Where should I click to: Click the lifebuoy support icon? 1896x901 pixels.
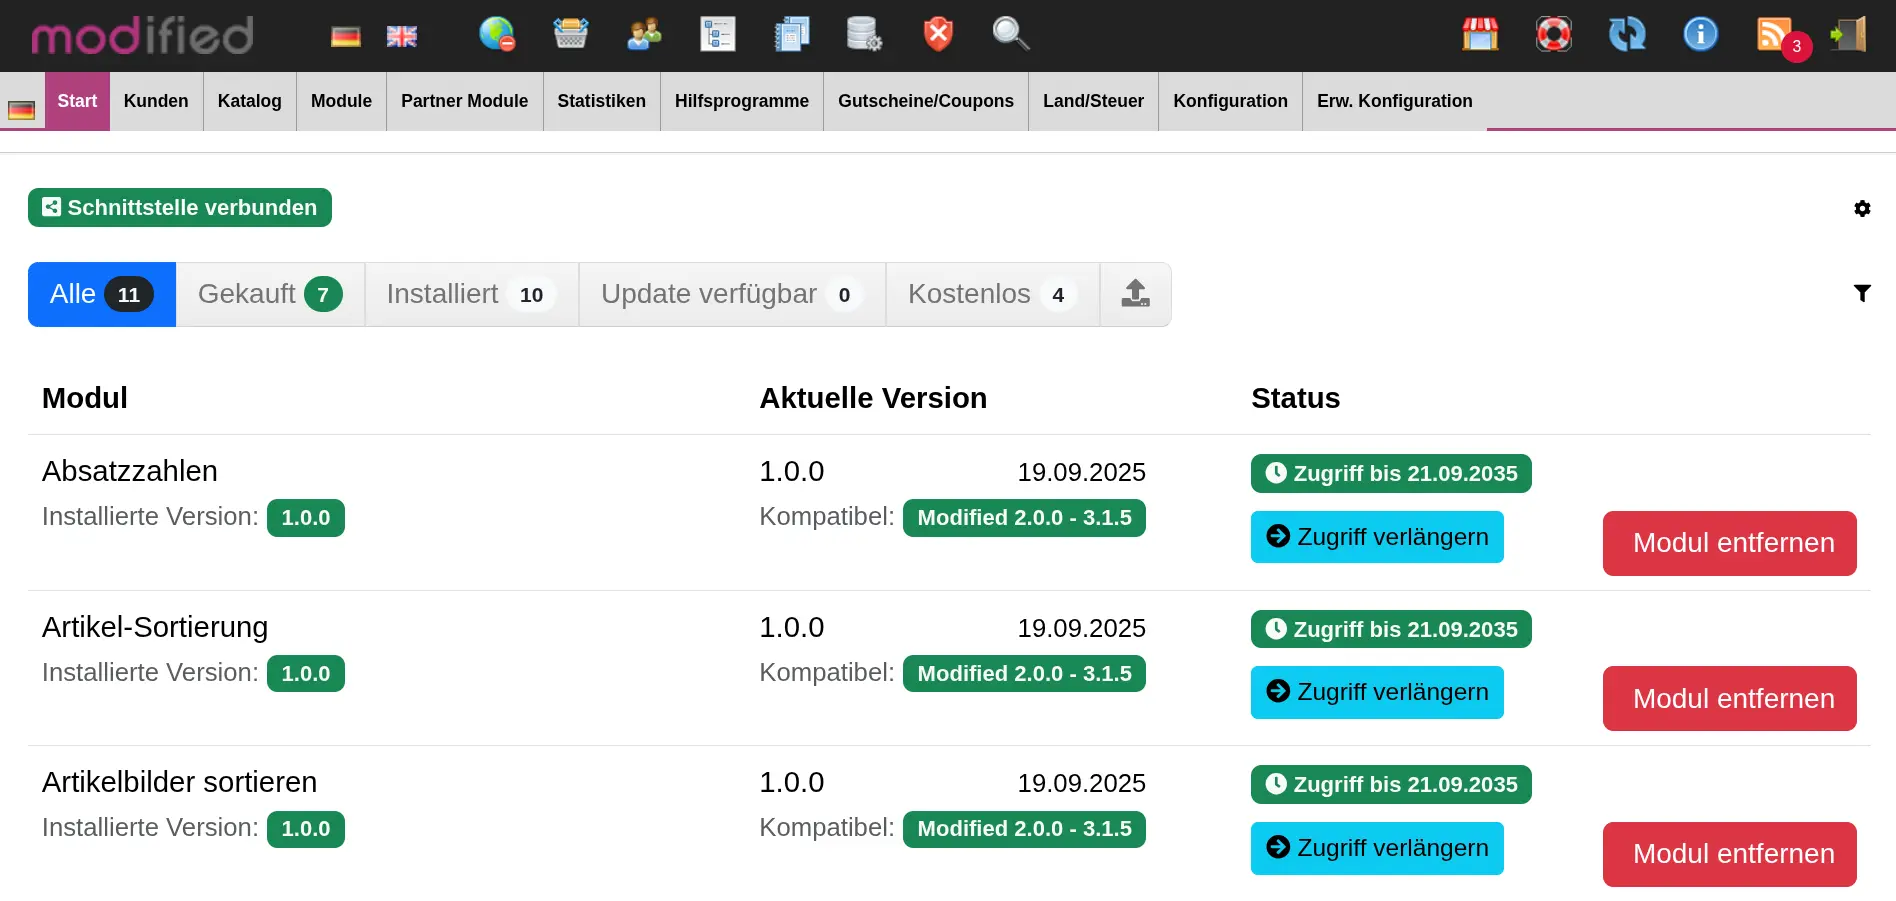[x=1553, y=35]
